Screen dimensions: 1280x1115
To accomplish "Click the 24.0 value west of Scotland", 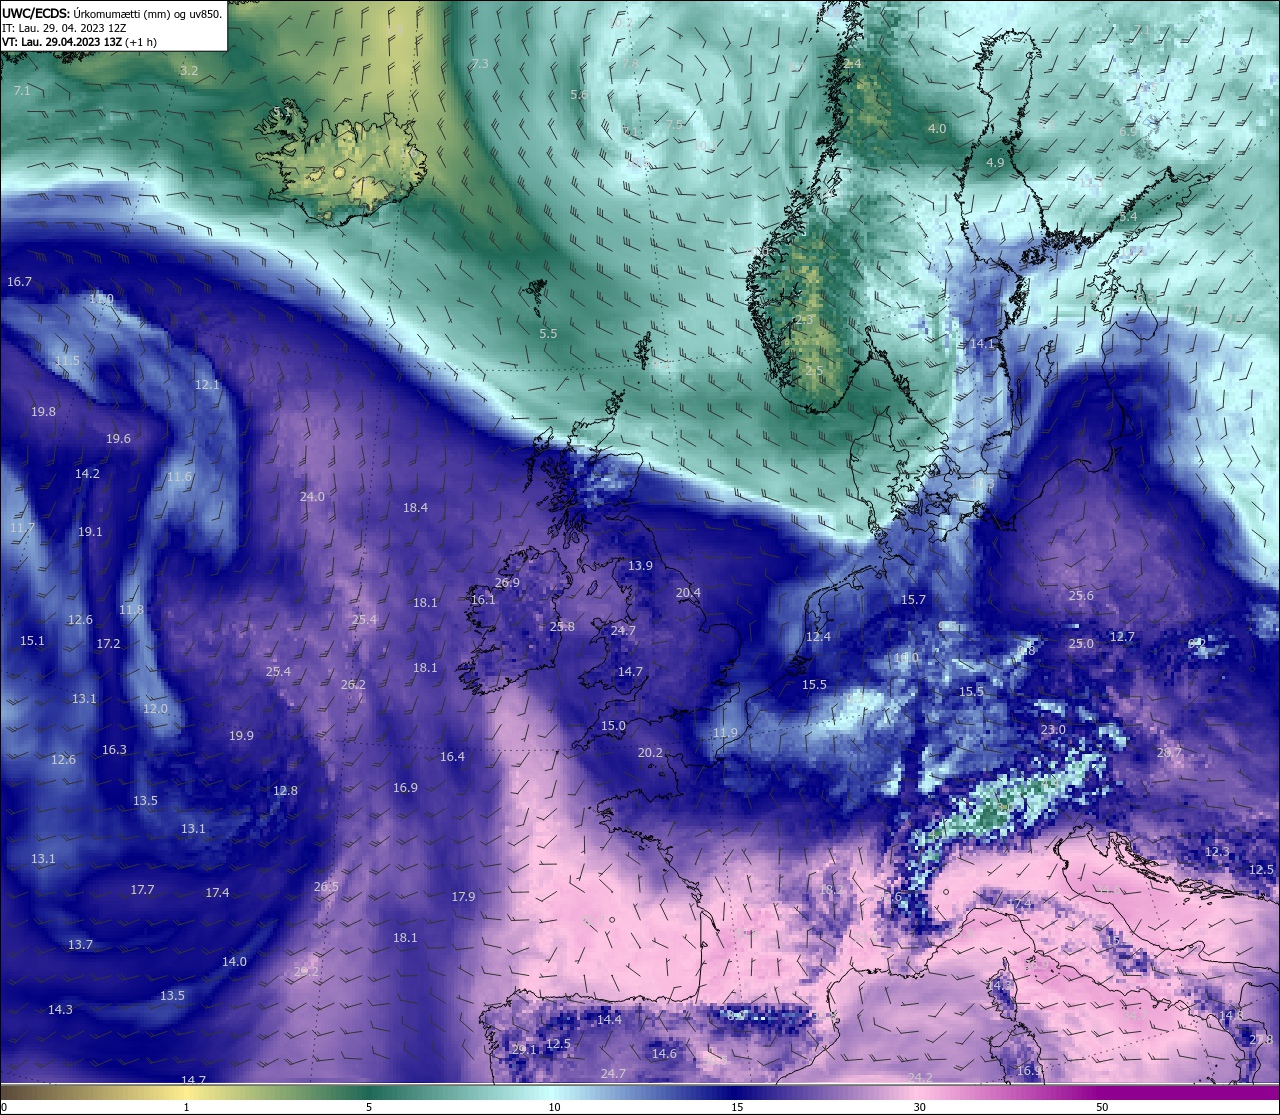I will coord(312,497).
